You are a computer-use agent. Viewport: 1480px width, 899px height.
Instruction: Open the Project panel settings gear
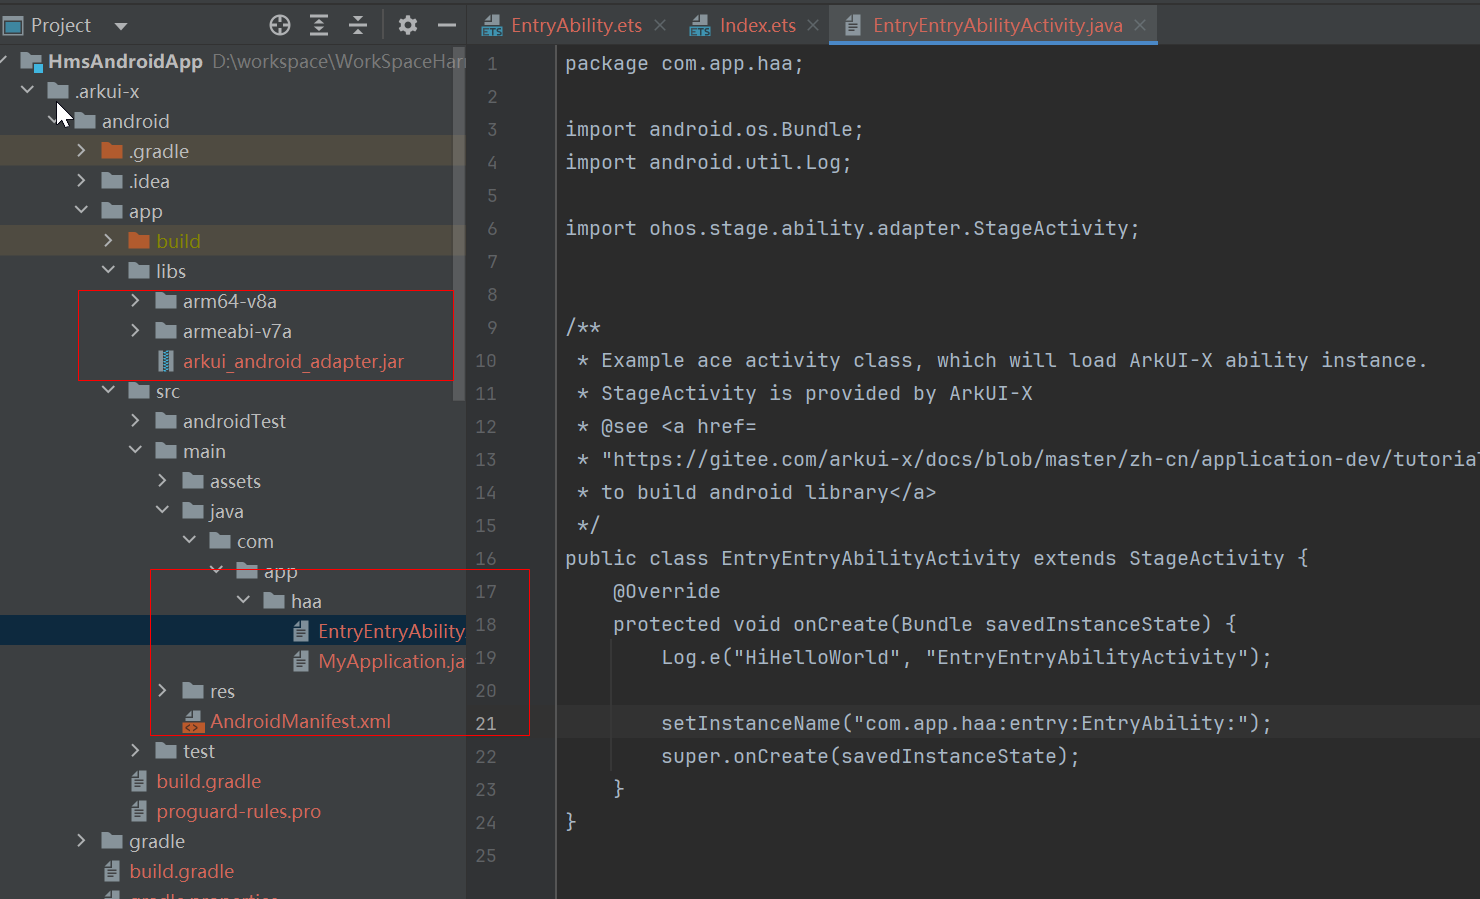click(407, 25)
